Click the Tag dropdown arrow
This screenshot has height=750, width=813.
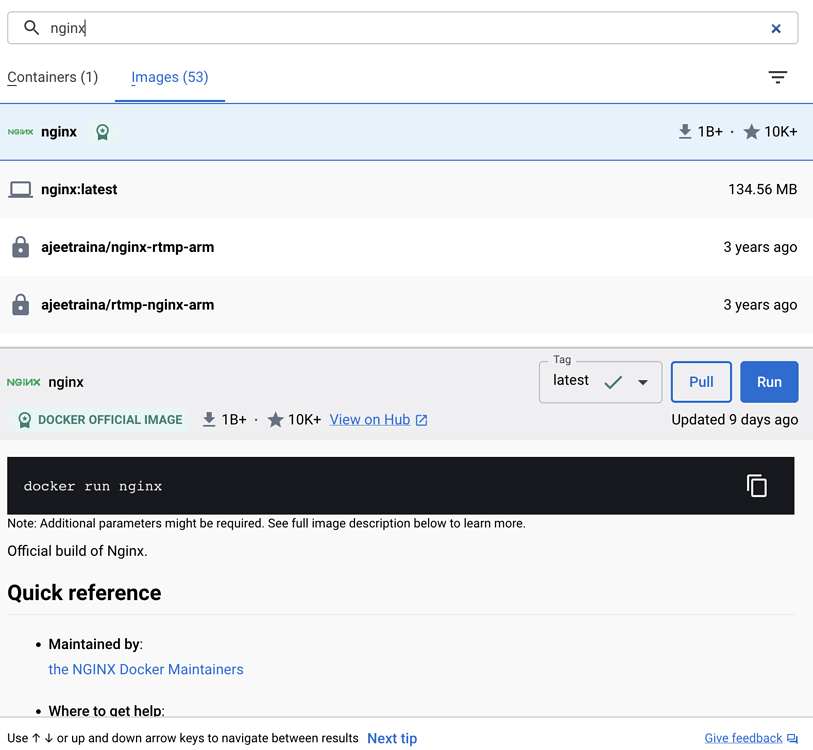(x=643, y=382)
